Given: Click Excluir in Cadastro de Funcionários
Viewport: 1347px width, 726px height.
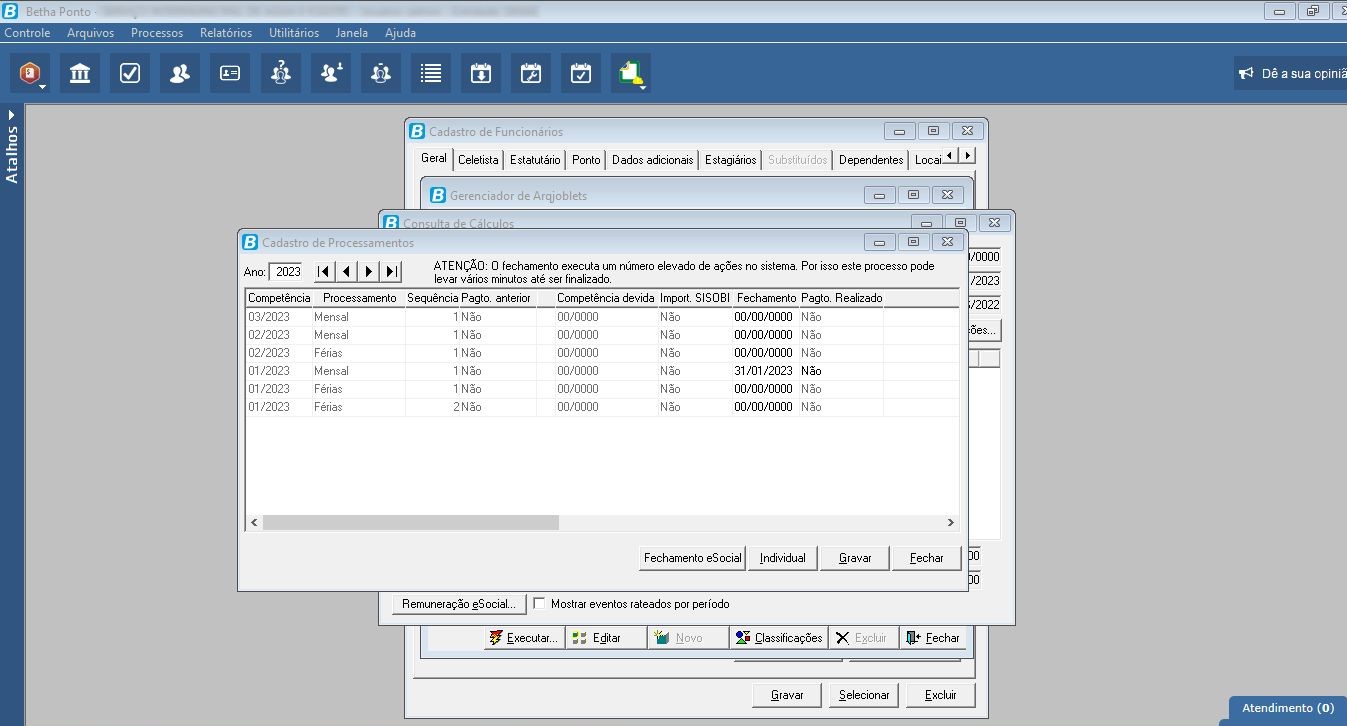Looking at the screenshot, I should [x=940, y=695].
